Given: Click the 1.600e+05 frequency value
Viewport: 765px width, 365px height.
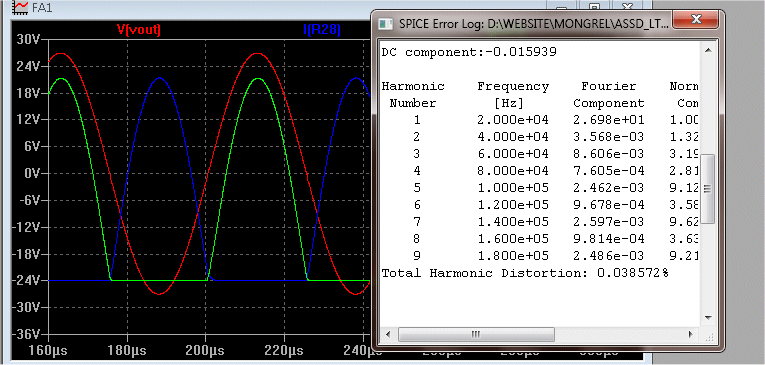Looking at the screenshot, I should coord(513,239).
